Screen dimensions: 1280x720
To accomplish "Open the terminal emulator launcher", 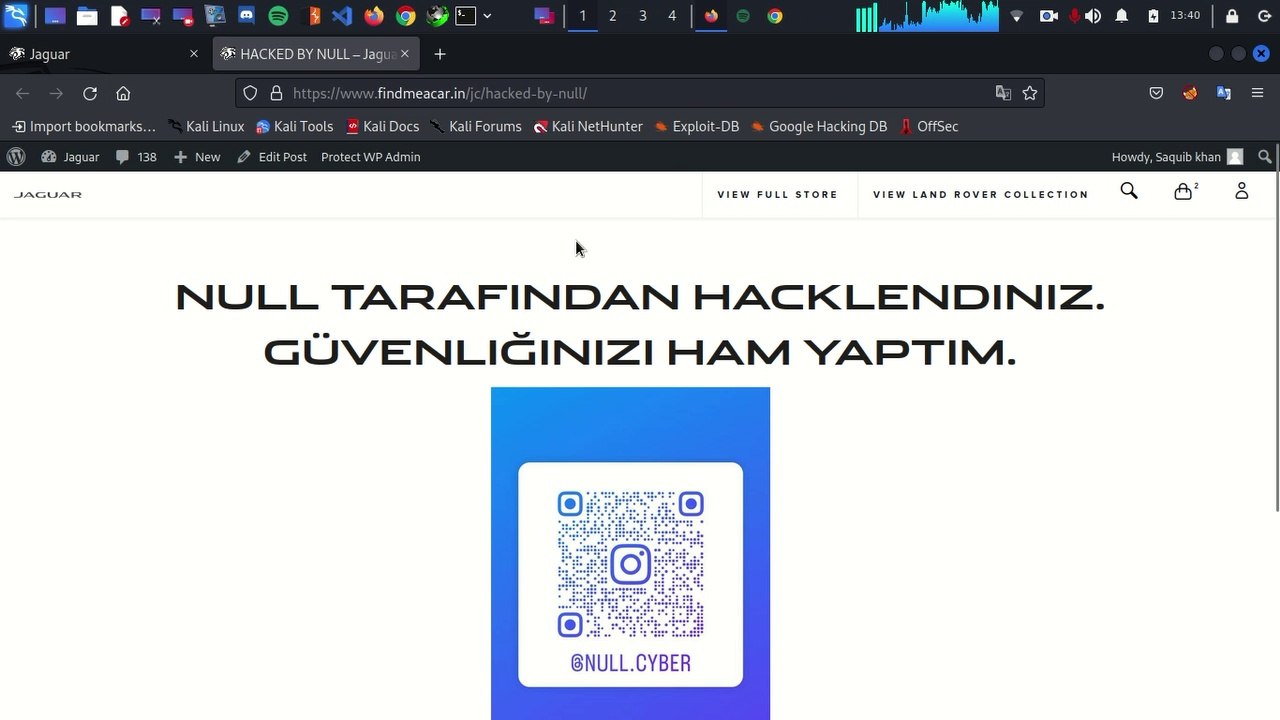I will [x=465, y=16].
